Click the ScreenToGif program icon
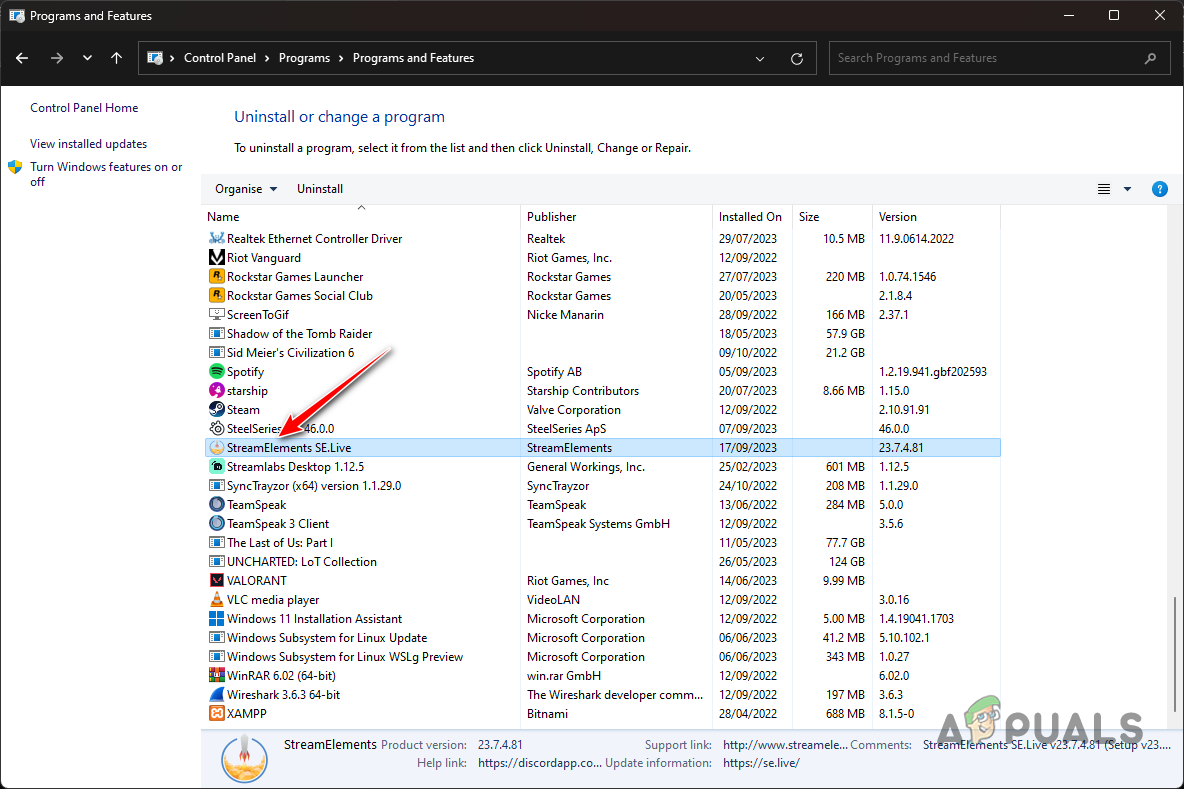The width and height of the screenshot is (1184, 789). (x=217, y=314)
